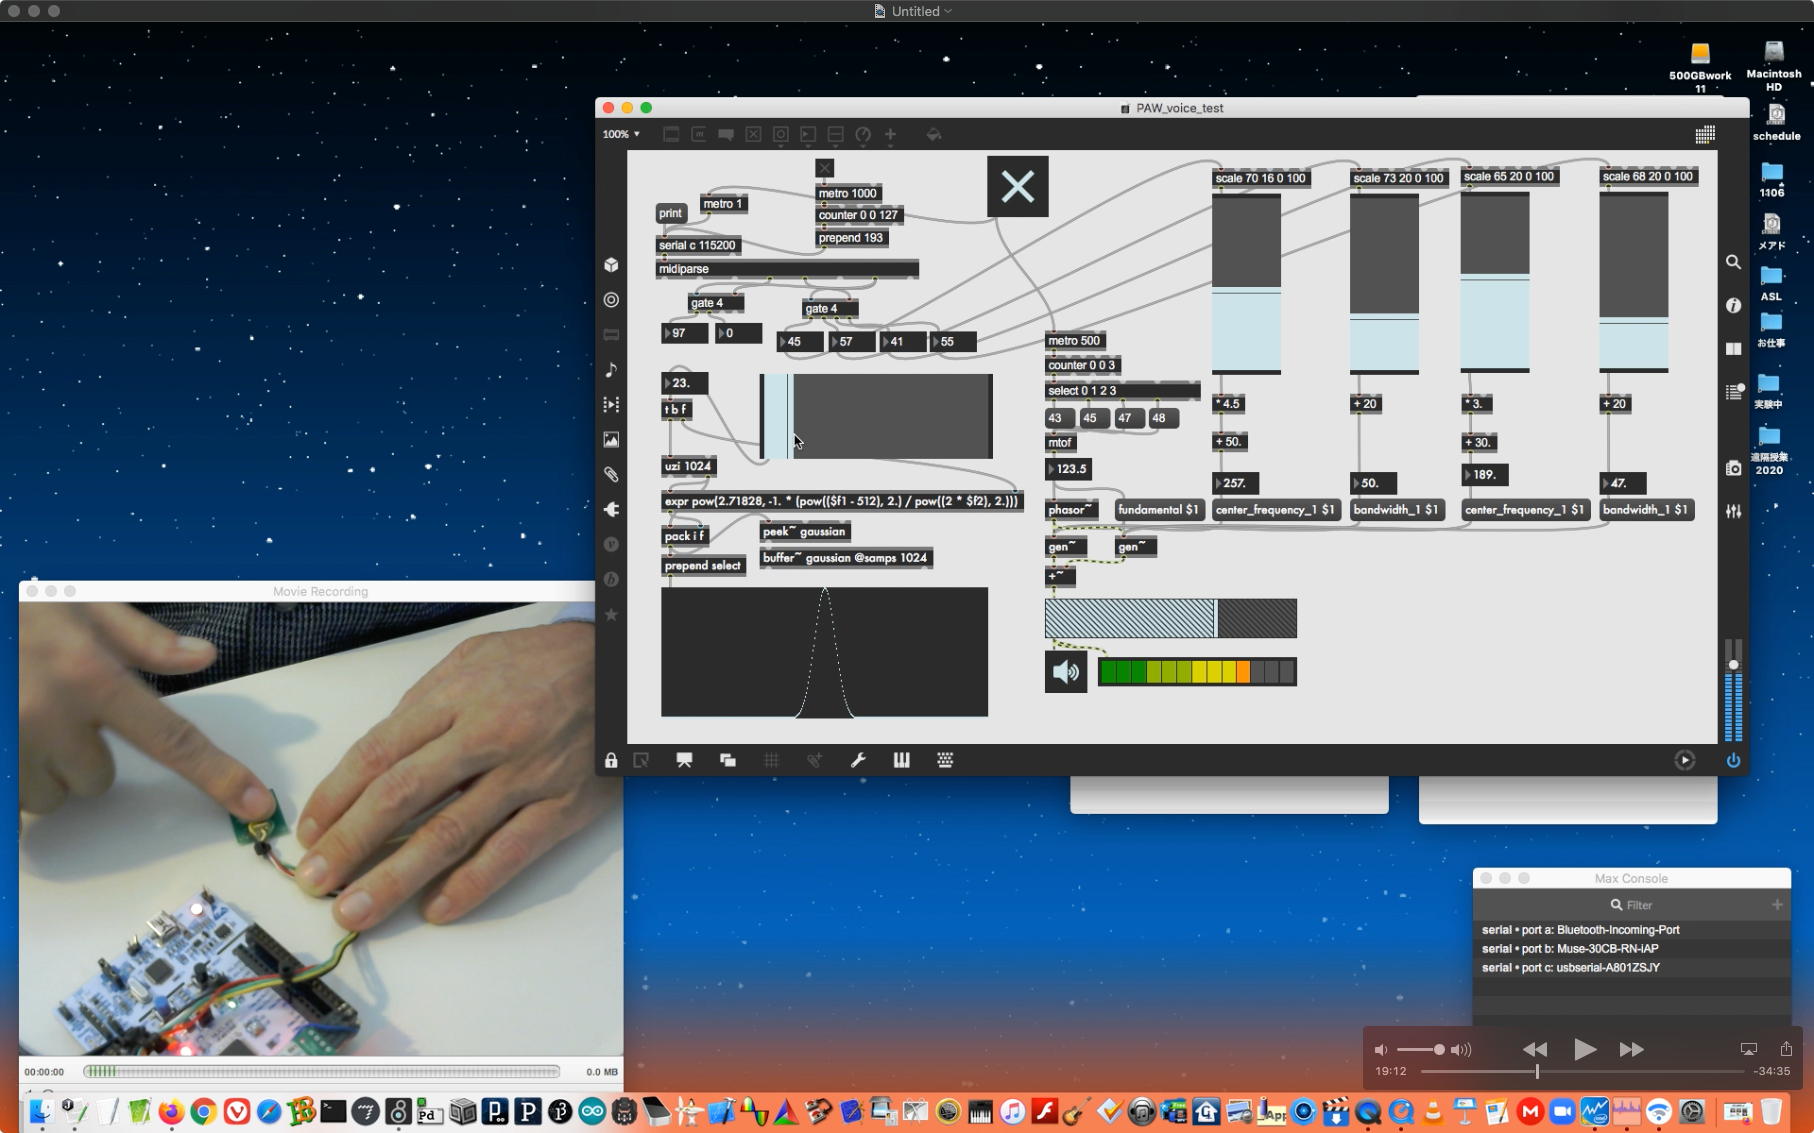Open the piano keys icon in bottom toolbar
Screen dimensions: 1814x1133
(901, 761)
